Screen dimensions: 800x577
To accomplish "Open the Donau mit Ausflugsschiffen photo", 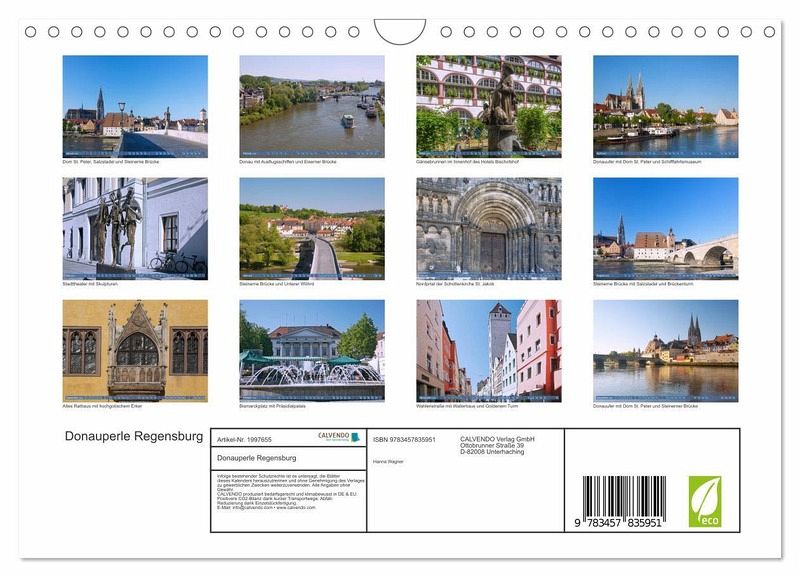I will click(312, 106).
